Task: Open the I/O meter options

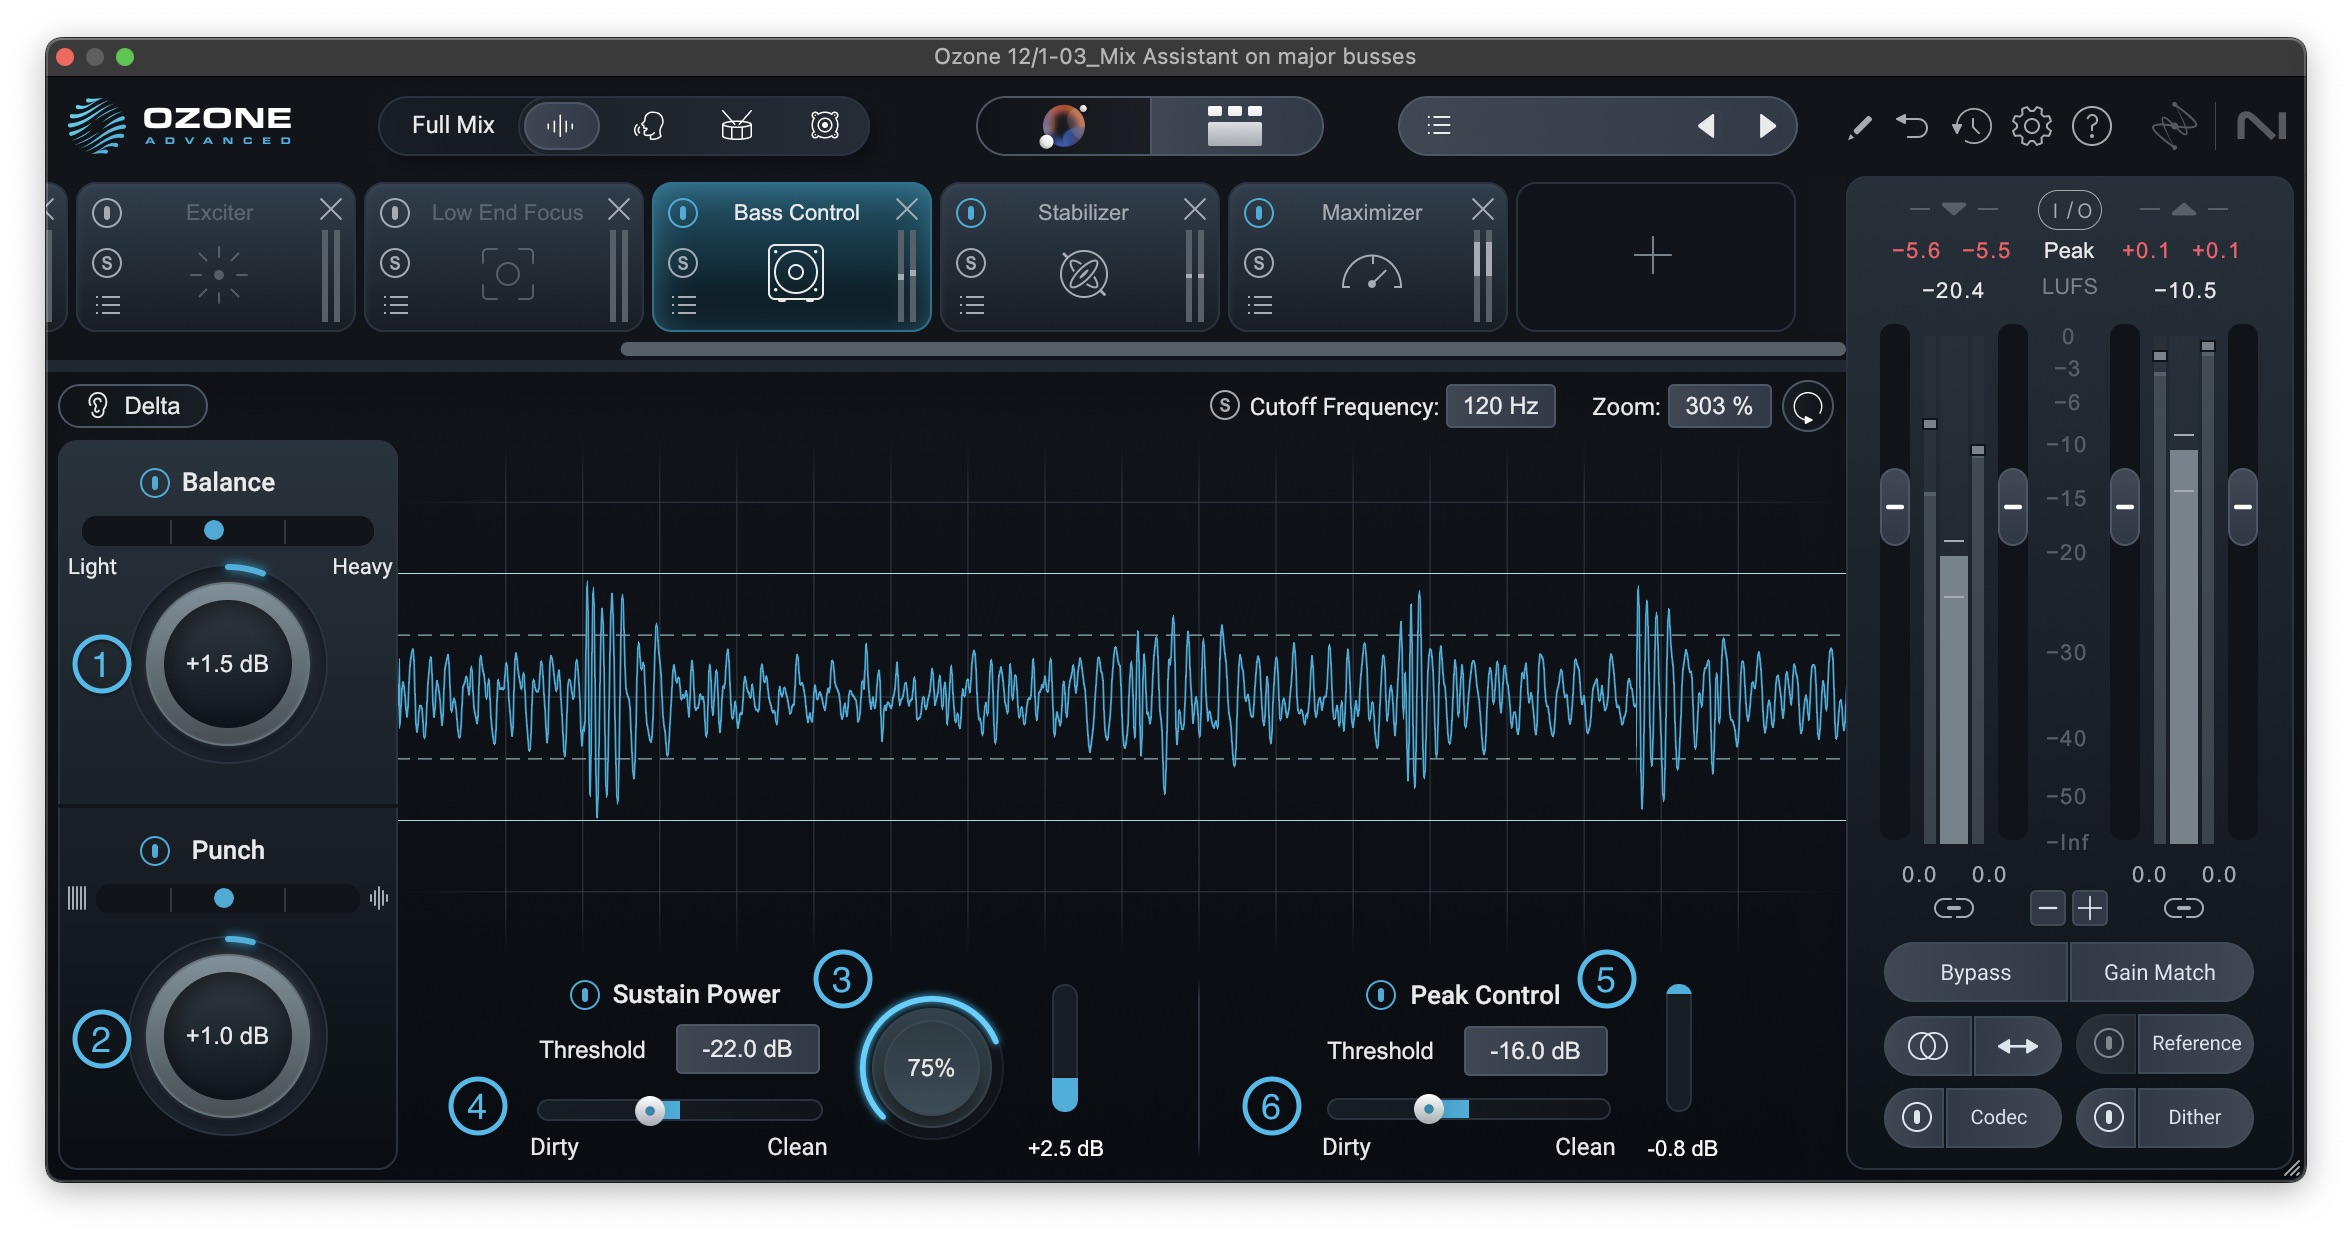Action: pos(2069,210)
